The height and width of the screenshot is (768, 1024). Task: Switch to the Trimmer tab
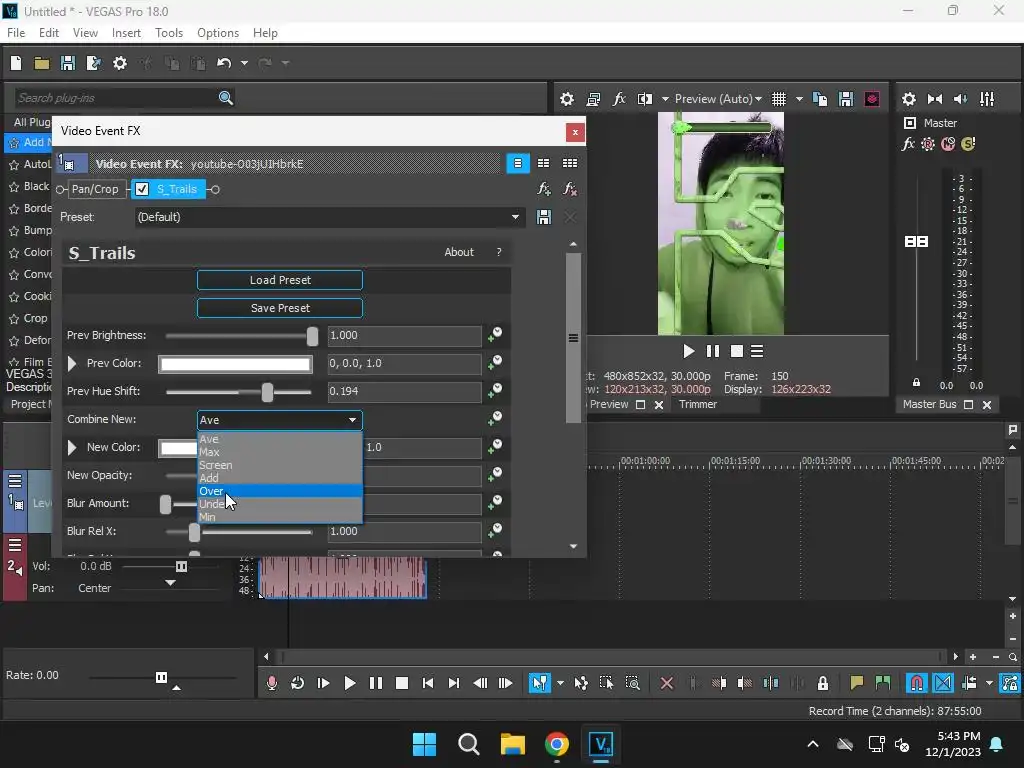point(697,404)
